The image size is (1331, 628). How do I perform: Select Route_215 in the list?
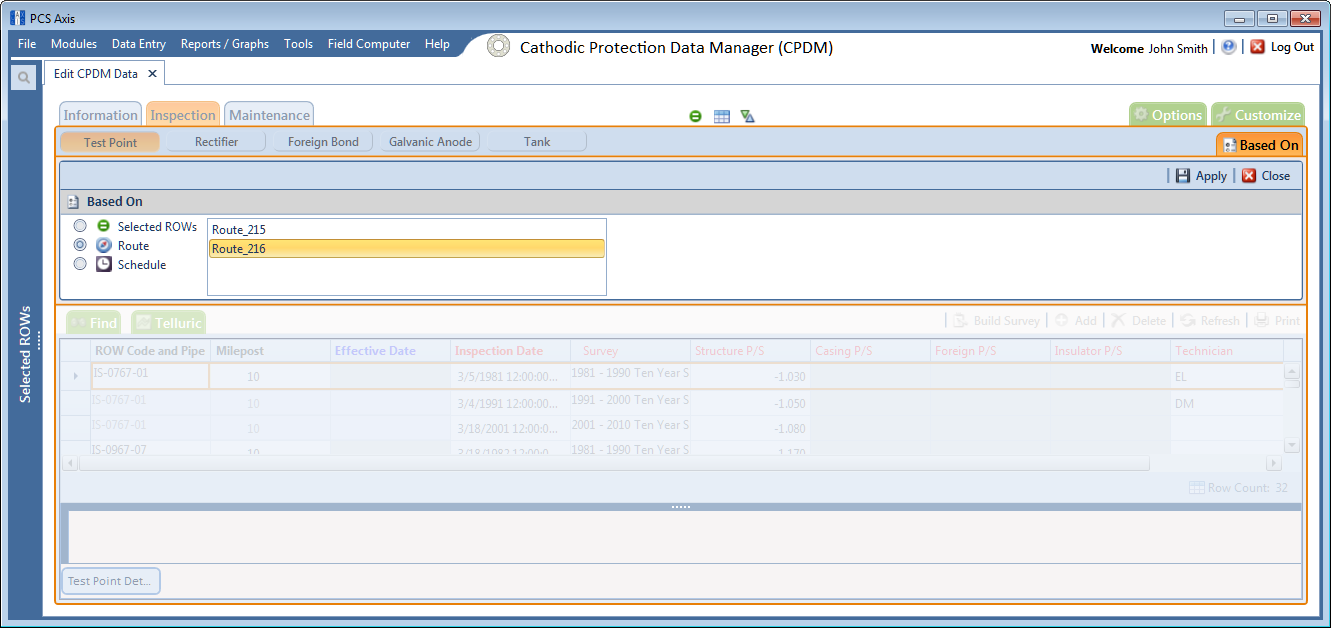point(406,230)
